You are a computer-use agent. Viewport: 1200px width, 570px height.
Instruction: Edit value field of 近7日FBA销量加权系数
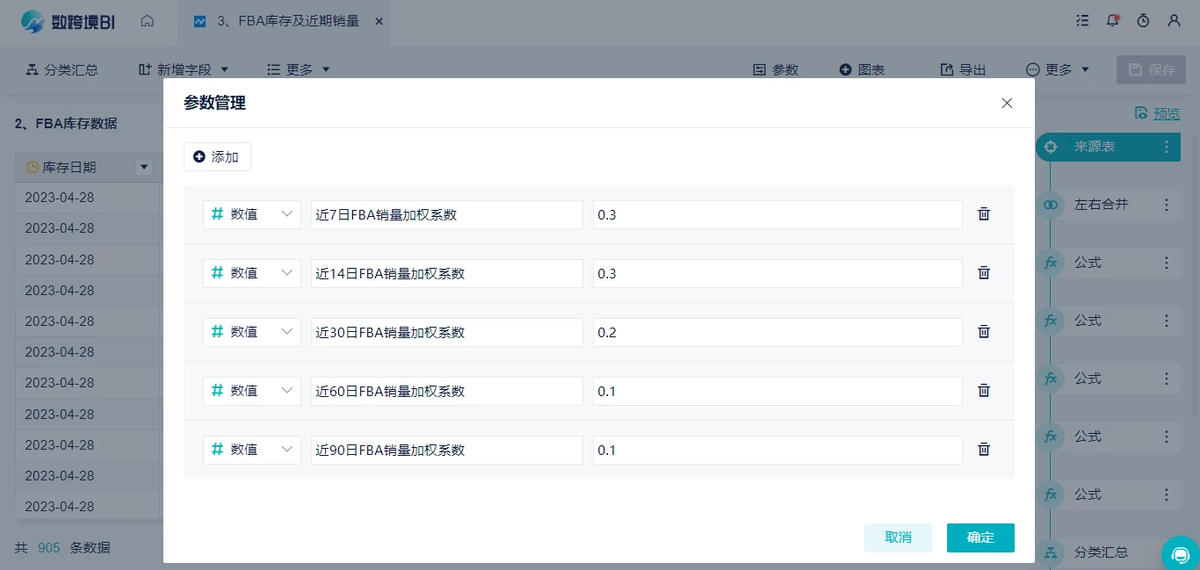pos(778,214)
